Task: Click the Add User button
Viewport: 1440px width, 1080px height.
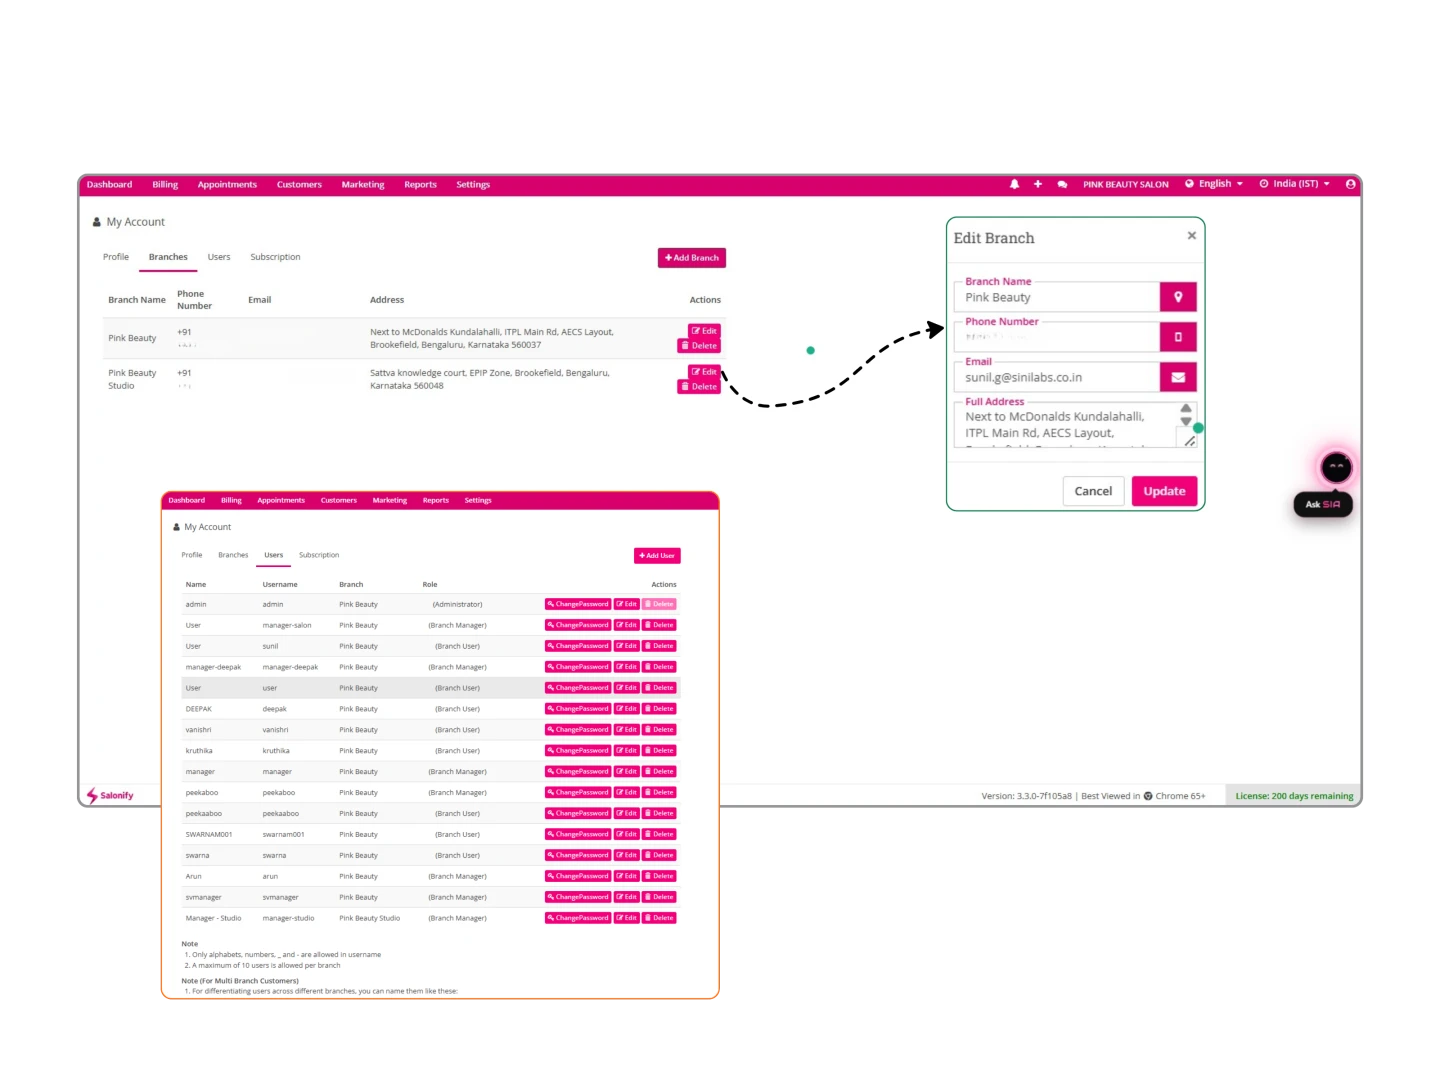Action: click(657, 556)
